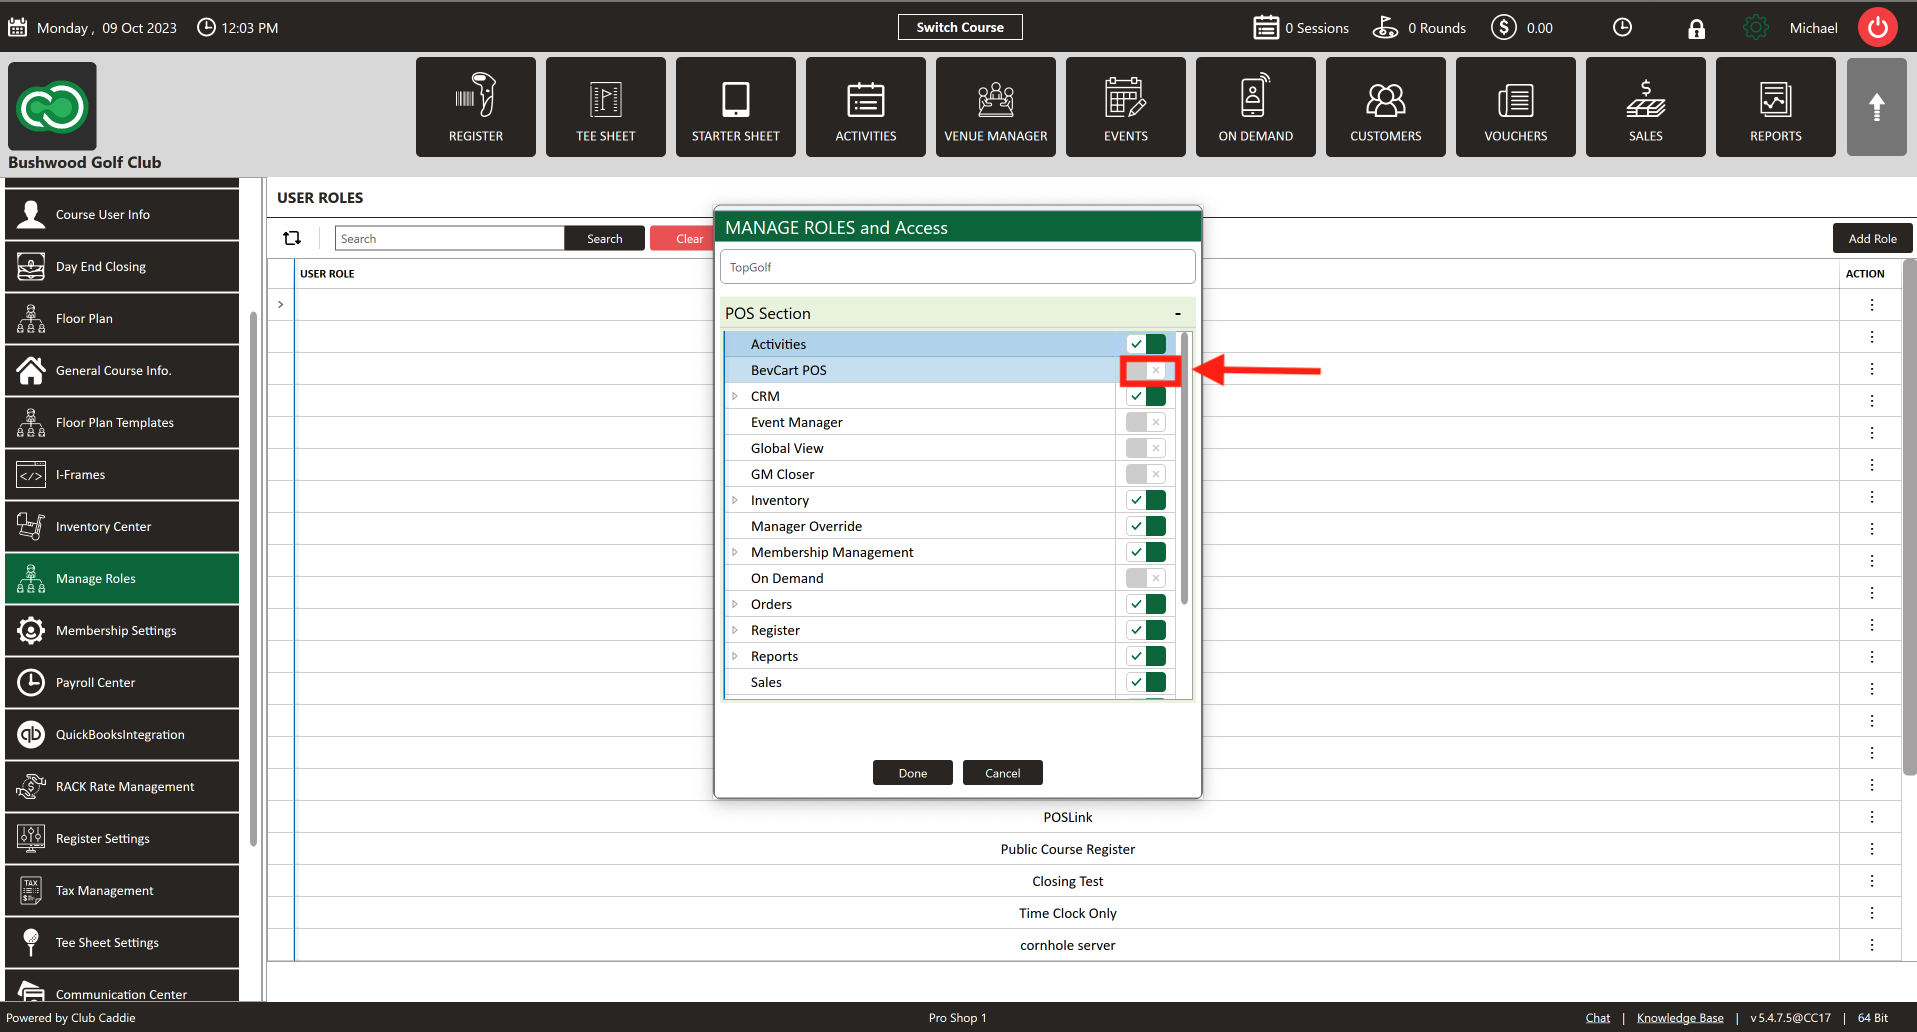Click the user roles grid scrollbar
The image size is (1917, 1032).
(x=1909, y=518)
